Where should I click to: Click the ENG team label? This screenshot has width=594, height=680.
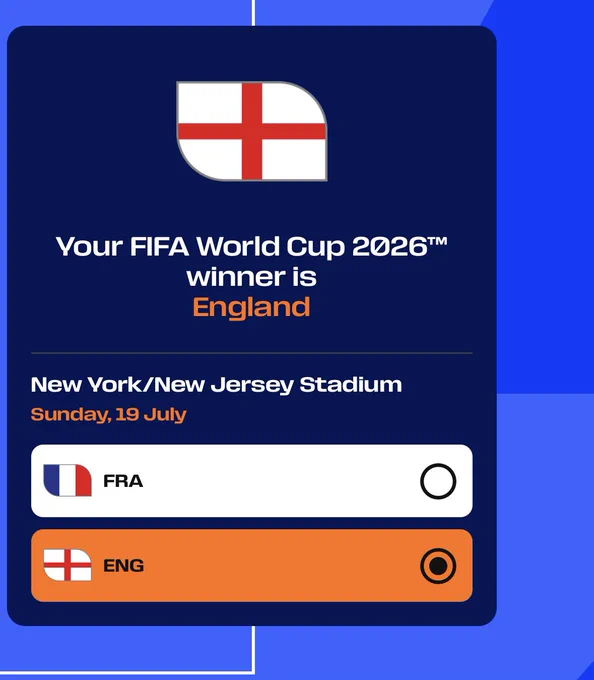pyautogui.click(x=124, y=566)
